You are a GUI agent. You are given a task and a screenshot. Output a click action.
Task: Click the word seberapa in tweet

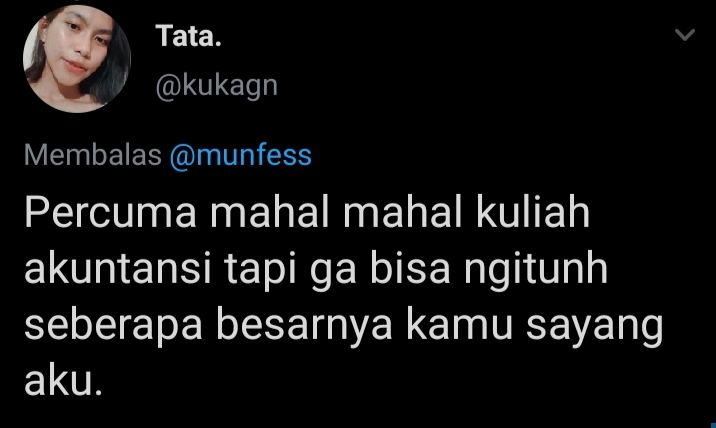[x=113, y=327]
